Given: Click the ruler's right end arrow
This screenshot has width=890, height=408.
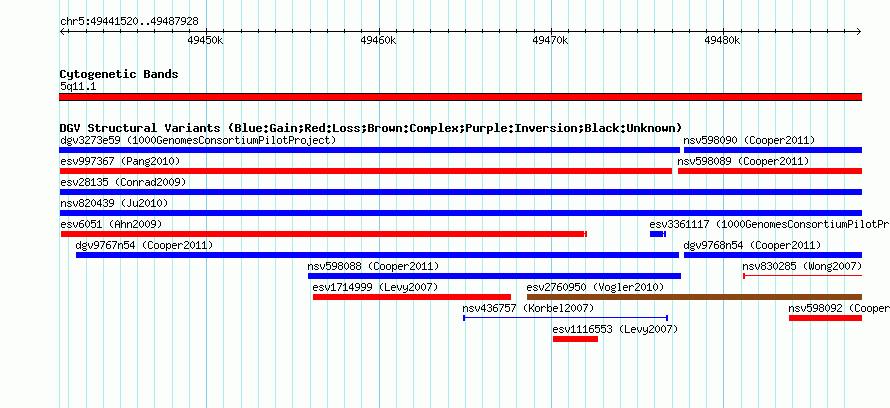Looking at the screenshot, I should click(859, 31).
